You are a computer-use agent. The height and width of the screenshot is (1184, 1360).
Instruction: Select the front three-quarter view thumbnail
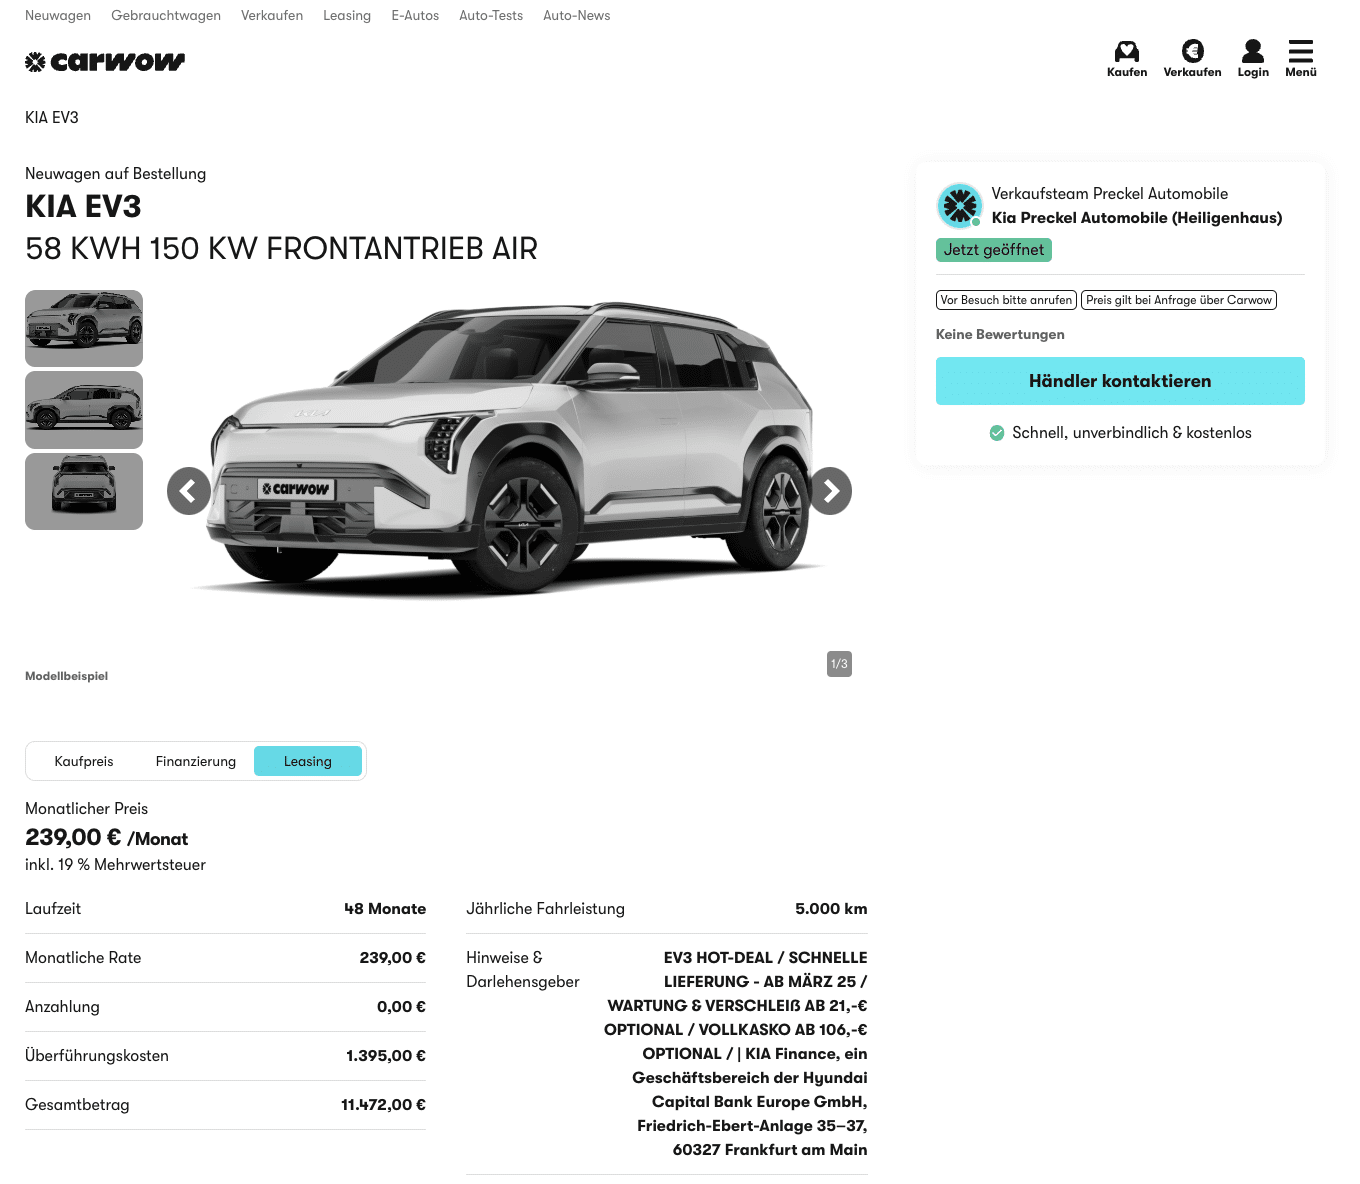tap(84, 328)
